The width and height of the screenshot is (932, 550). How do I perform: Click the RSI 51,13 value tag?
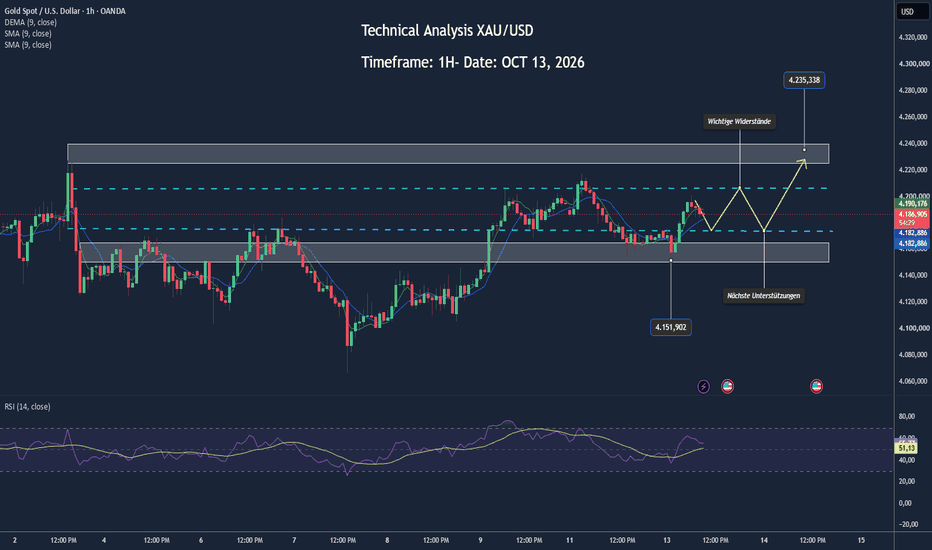(906, 448)
